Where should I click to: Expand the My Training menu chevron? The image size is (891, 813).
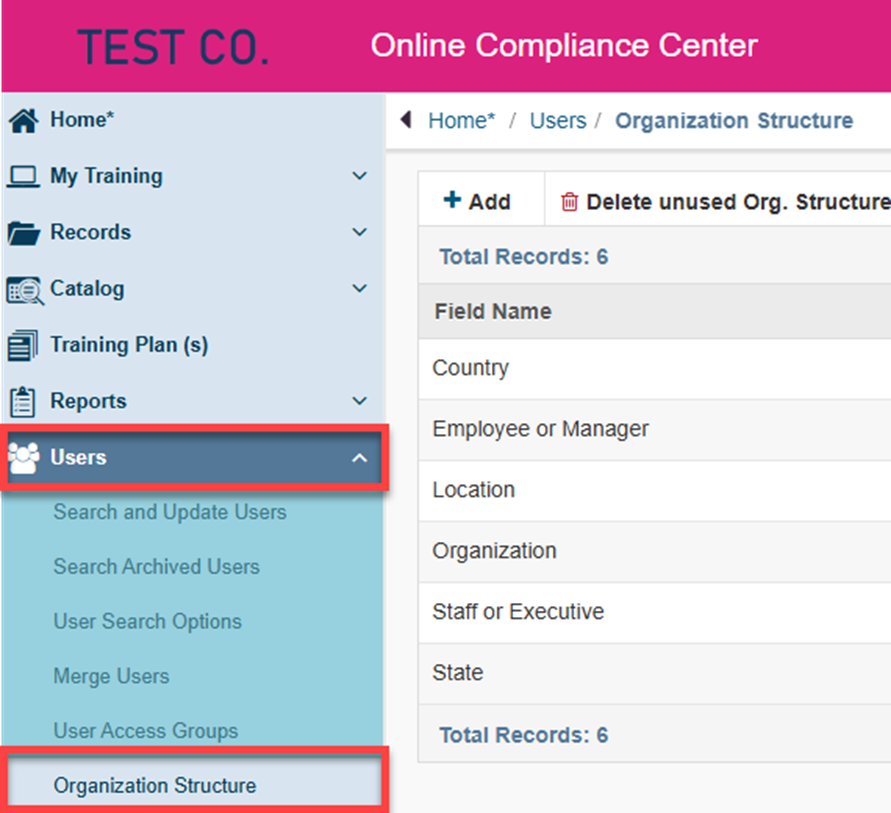pos(359,176)
